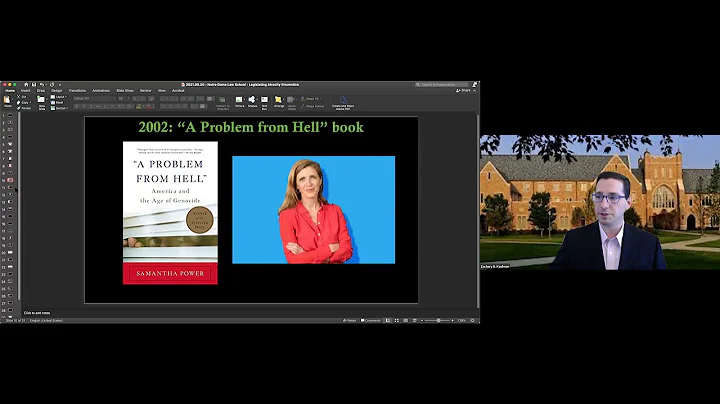
Task: Switch to the Animations tab
Action: [x=101, y=90]
